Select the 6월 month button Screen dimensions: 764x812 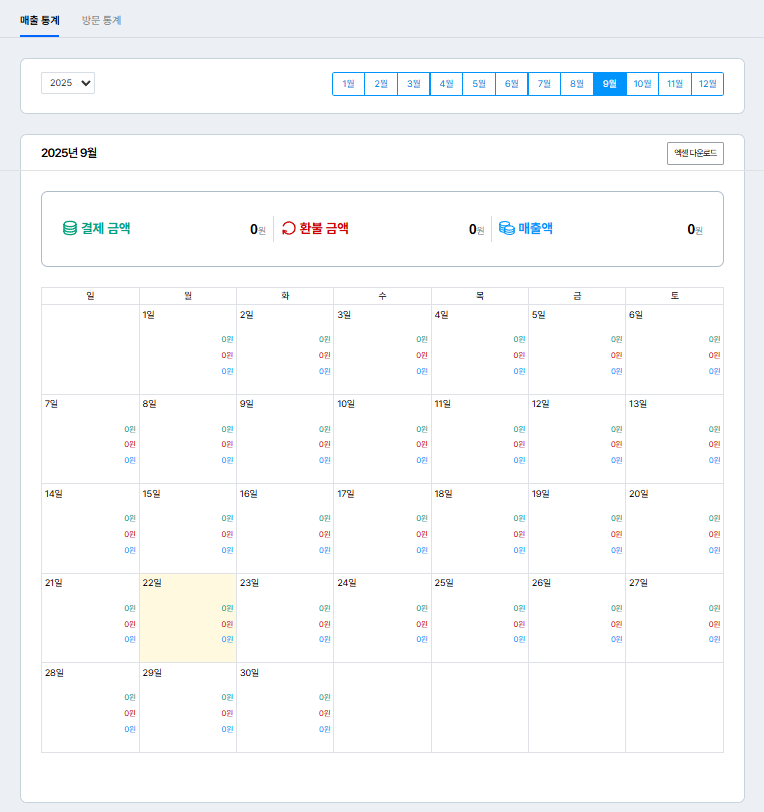tap(511, 84)
